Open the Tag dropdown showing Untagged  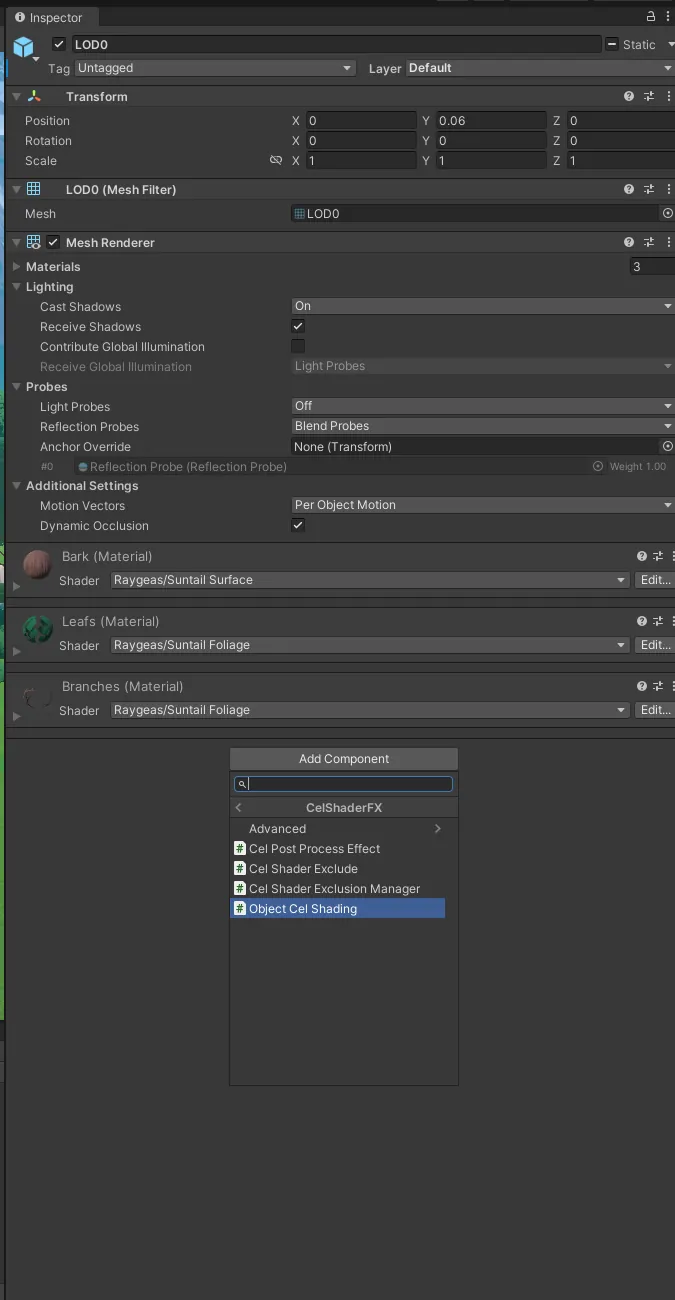tap(215, 68)
